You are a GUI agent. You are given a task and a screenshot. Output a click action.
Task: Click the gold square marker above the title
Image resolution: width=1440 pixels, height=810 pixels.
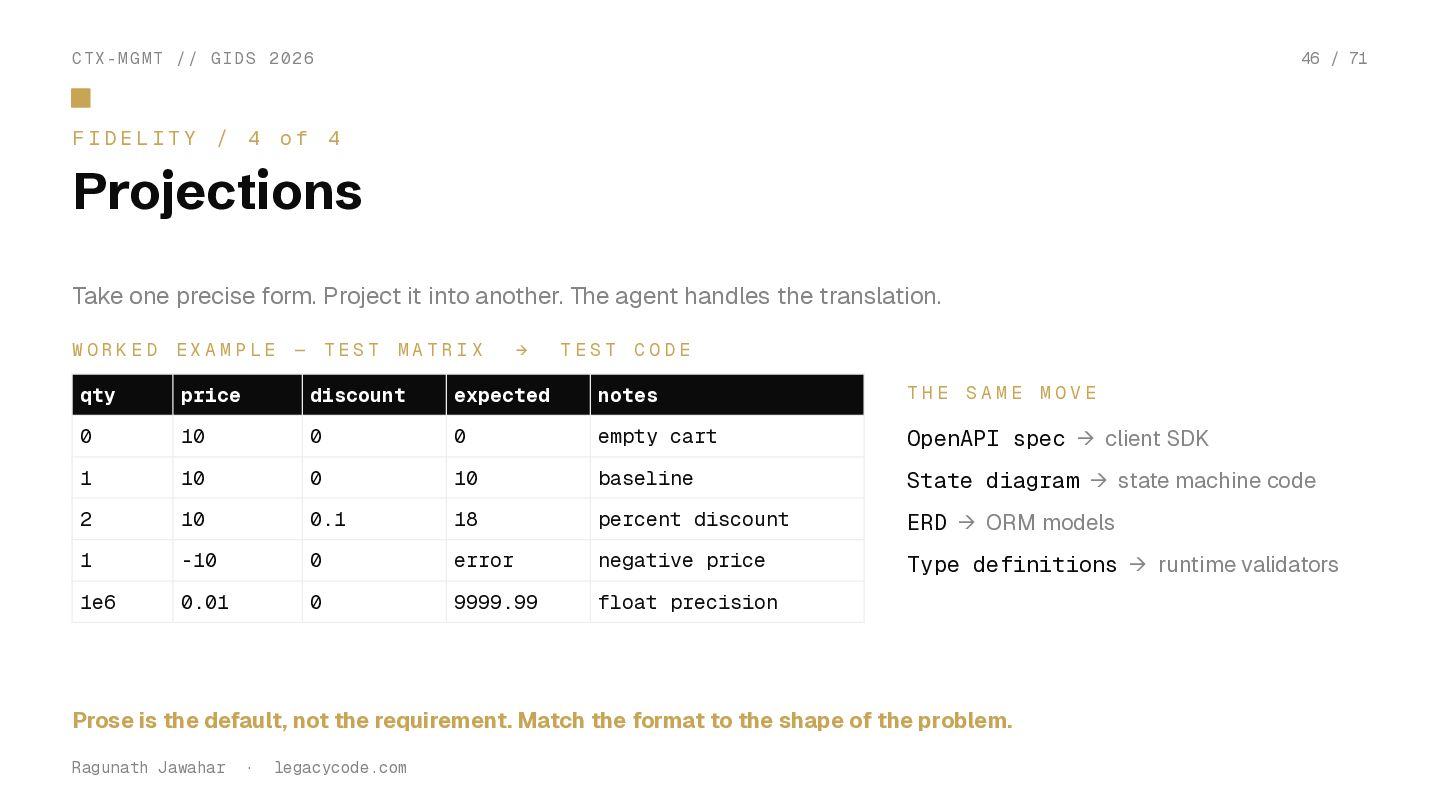(x=81, y=98)
